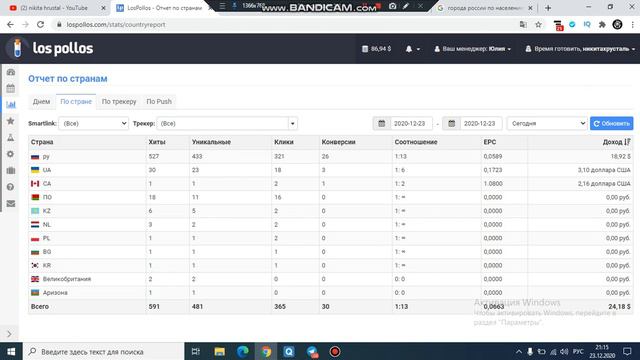Open the Chrome profile avatar

[617, 24]
